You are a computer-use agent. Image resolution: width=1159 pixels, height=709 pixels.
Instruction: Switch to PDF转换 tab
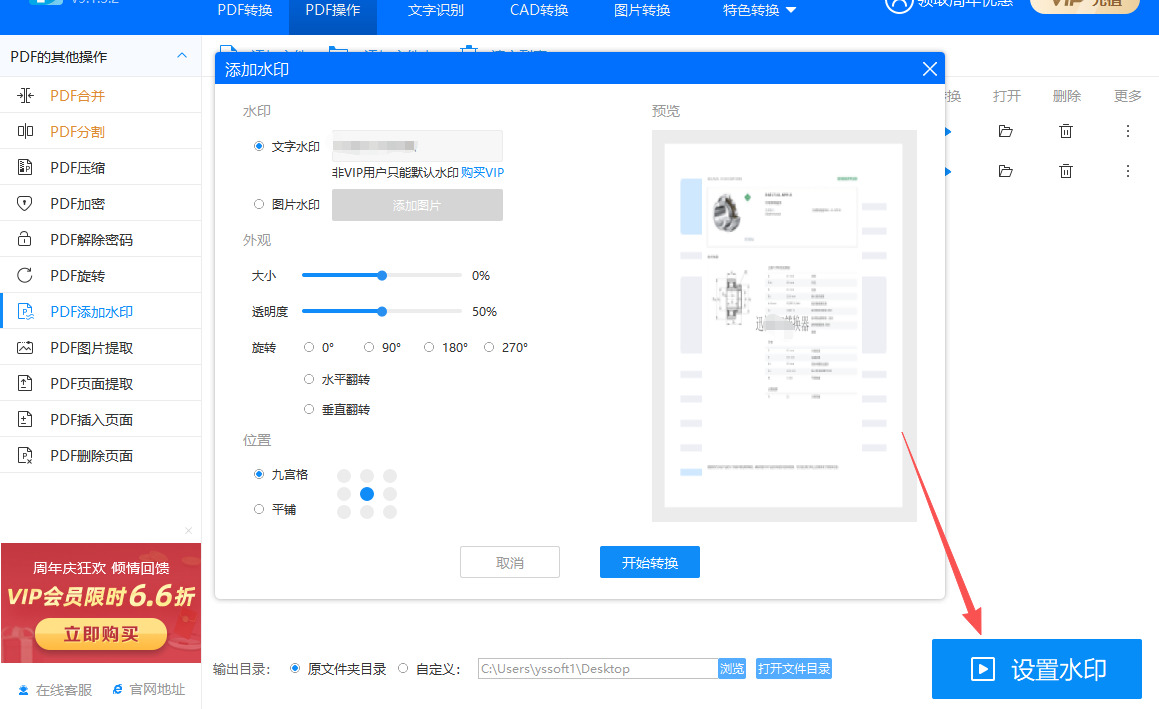tap(245, 10)
